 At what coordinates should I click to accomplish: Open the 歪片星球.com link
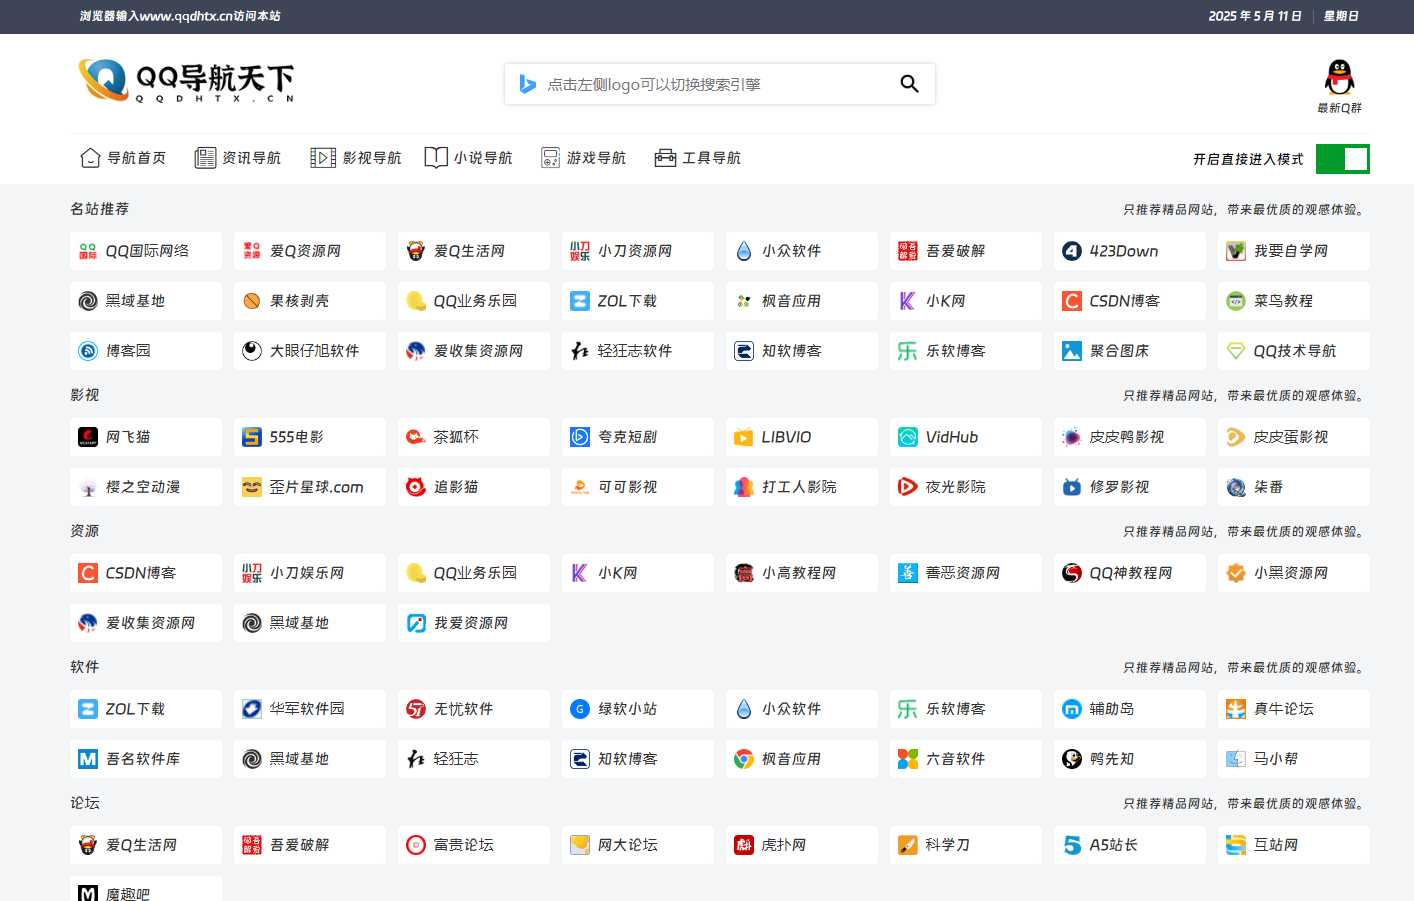pos(310,487)
